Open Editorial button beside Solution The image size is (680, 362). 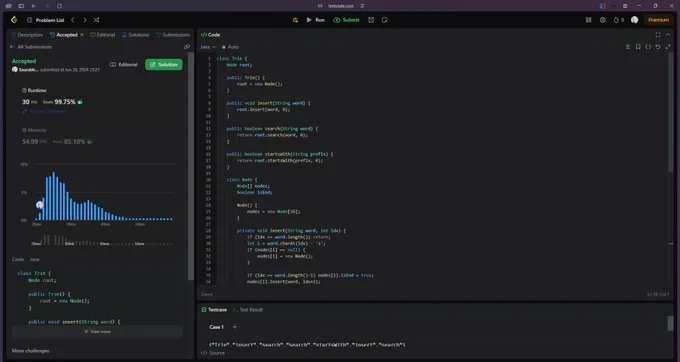tap(124, 65)
